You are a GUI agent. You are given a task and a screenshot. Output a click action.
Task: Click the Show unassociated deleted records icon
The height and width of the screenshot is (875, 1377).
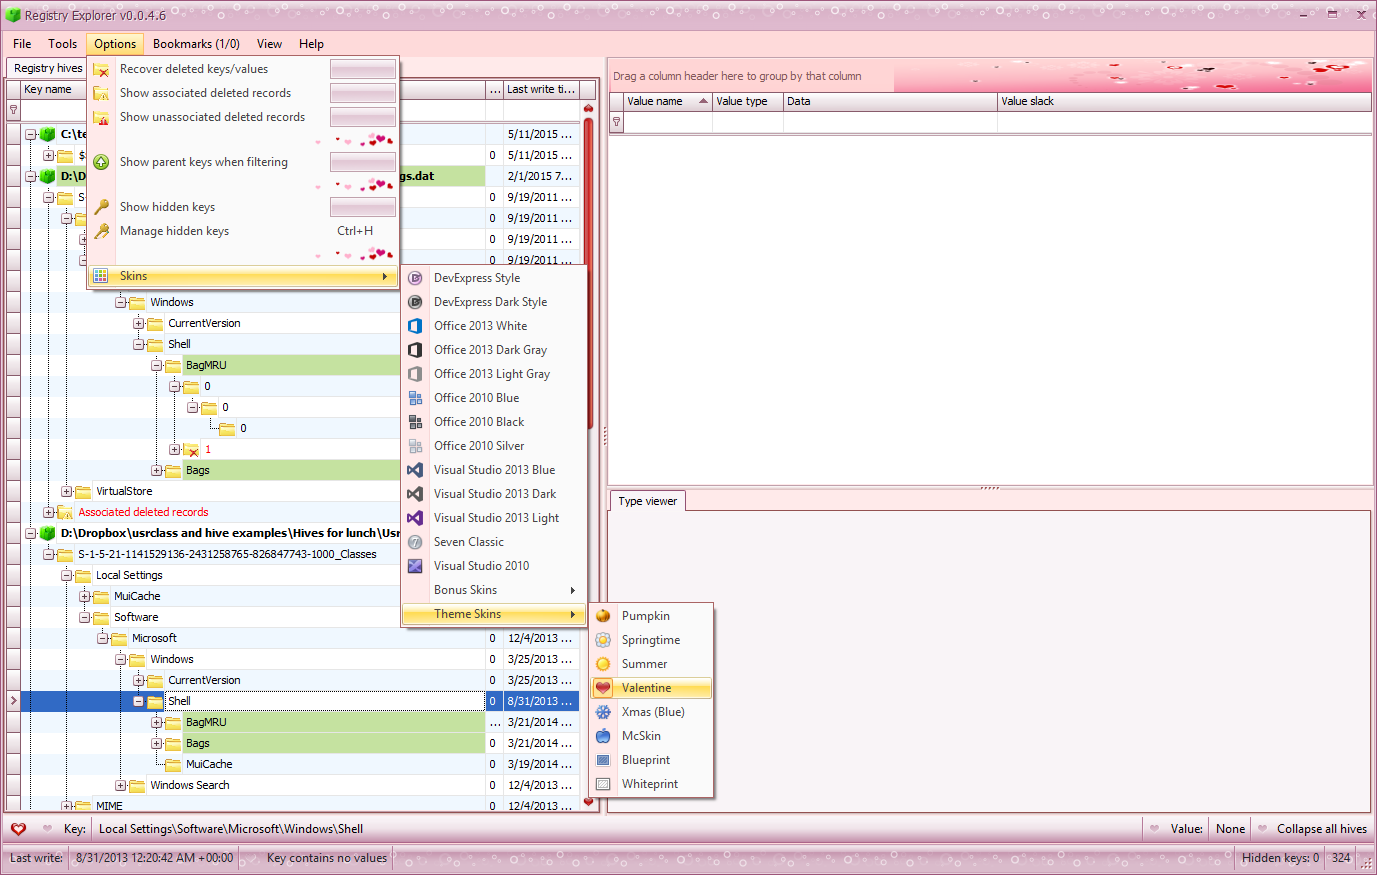click(x=101, y=117)
